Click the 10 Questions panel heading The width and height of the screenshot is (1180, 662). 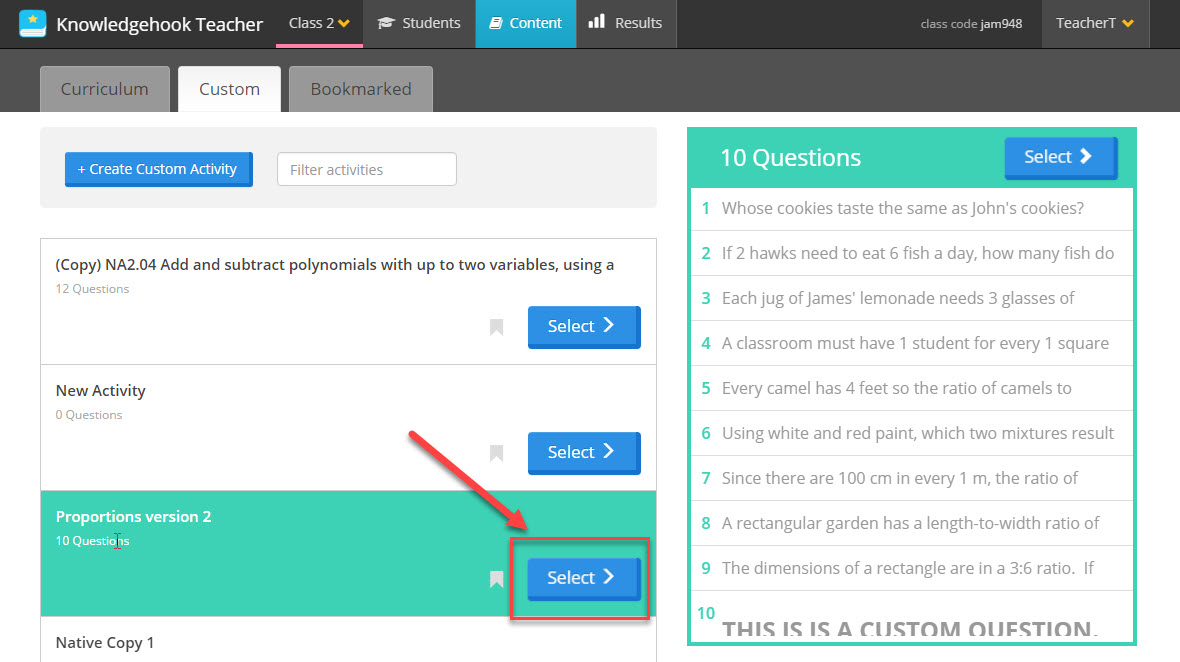[790, 157]
